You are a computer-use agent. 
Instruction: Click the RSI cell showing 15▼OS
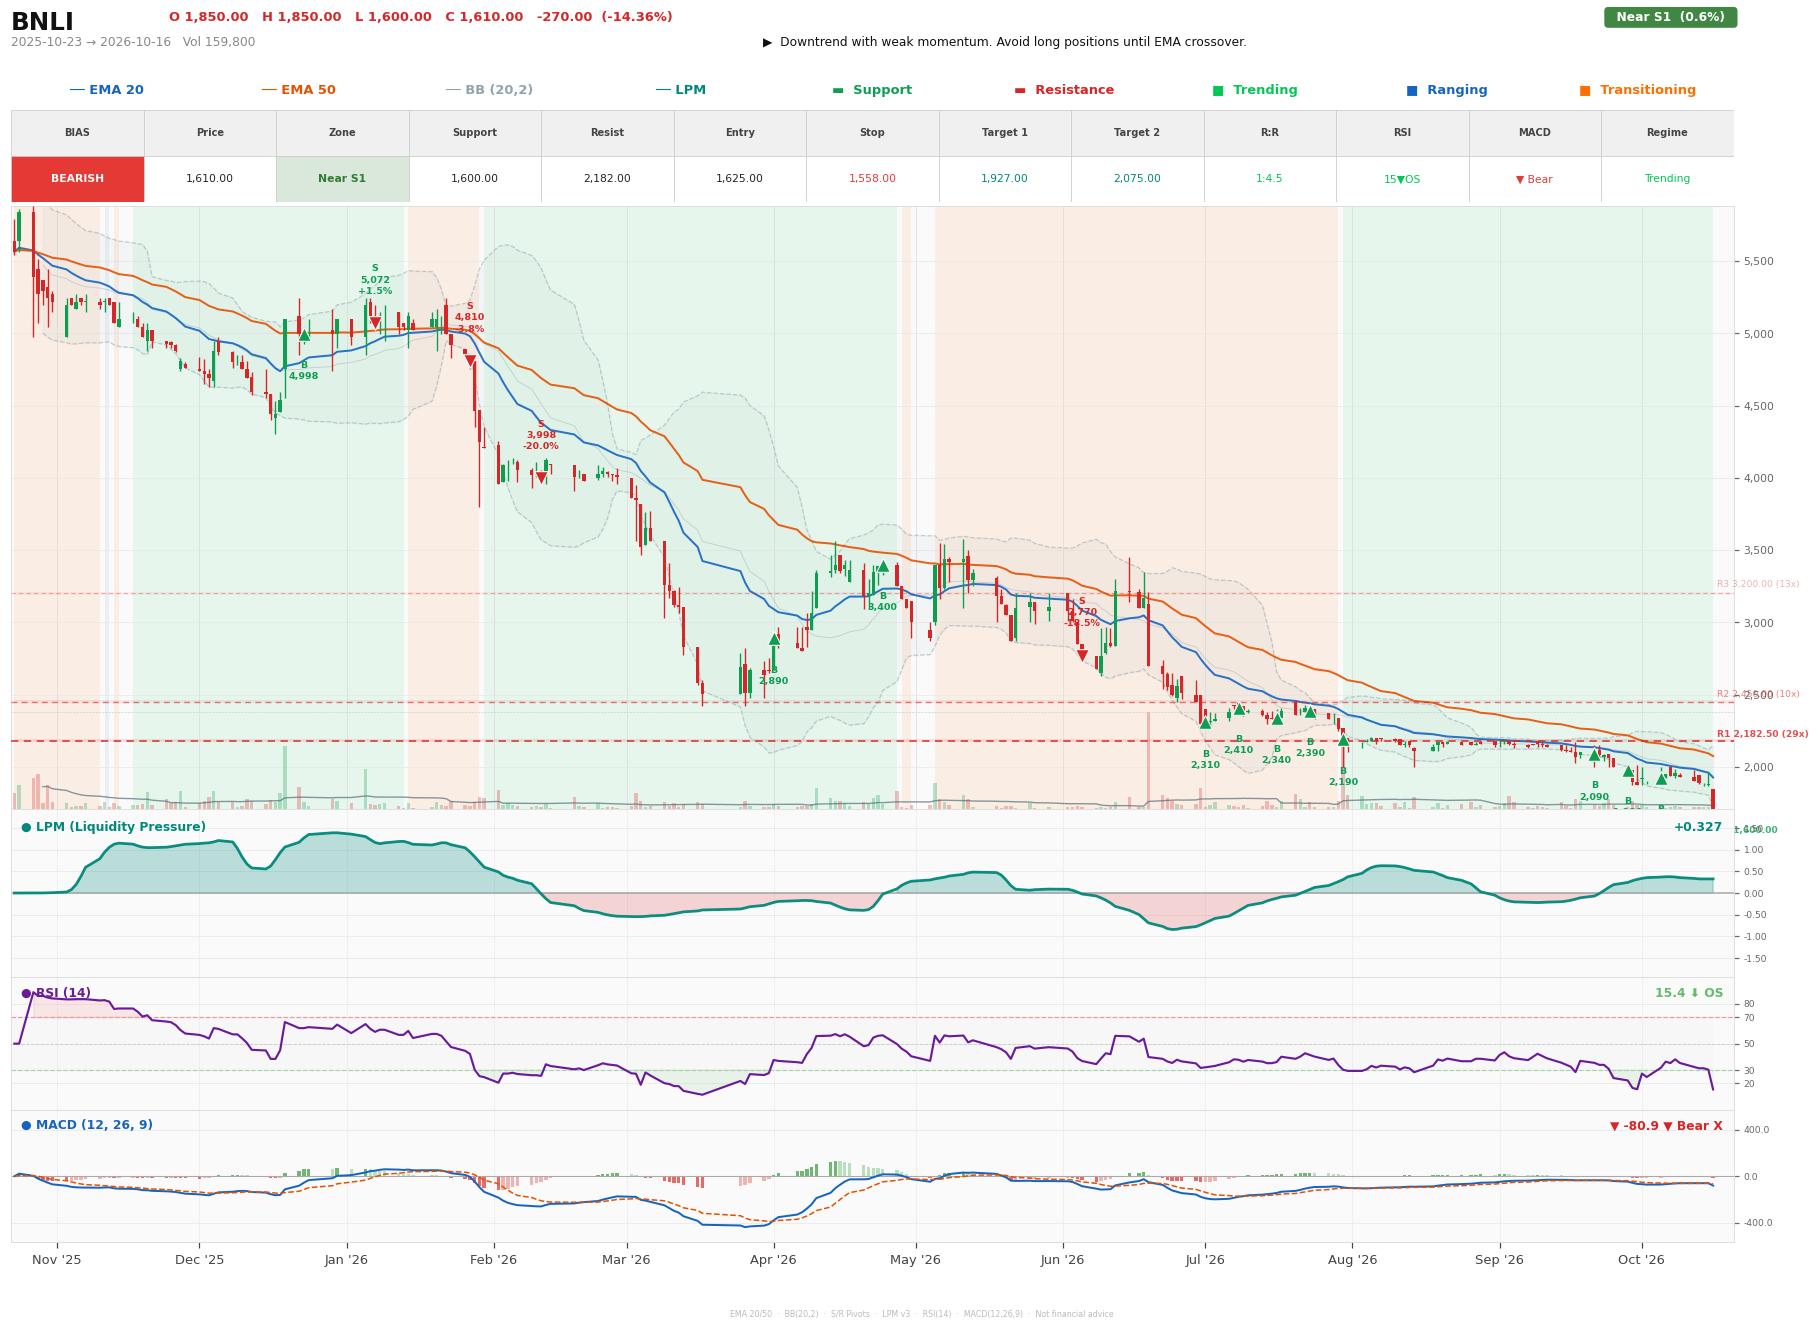point(1402,179)
